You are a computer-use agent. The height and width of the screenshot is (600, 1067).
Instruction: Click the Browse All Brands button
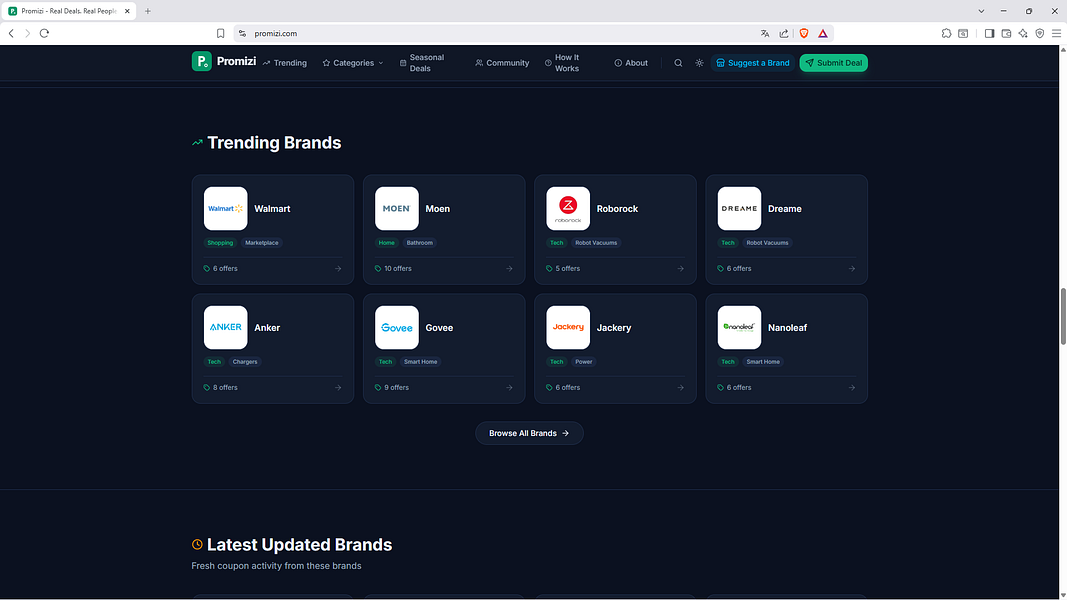[x=529, y=433]
